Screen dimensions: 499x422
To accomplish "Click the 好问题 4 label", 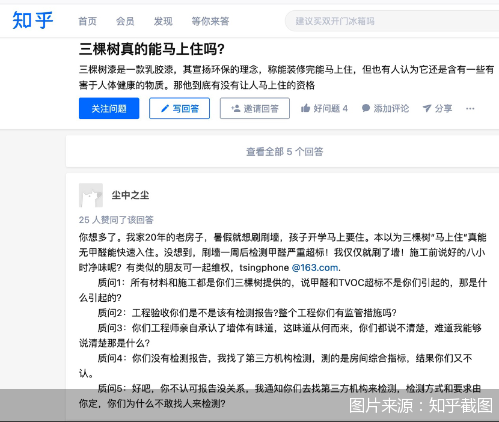I will tap(330, 108).
